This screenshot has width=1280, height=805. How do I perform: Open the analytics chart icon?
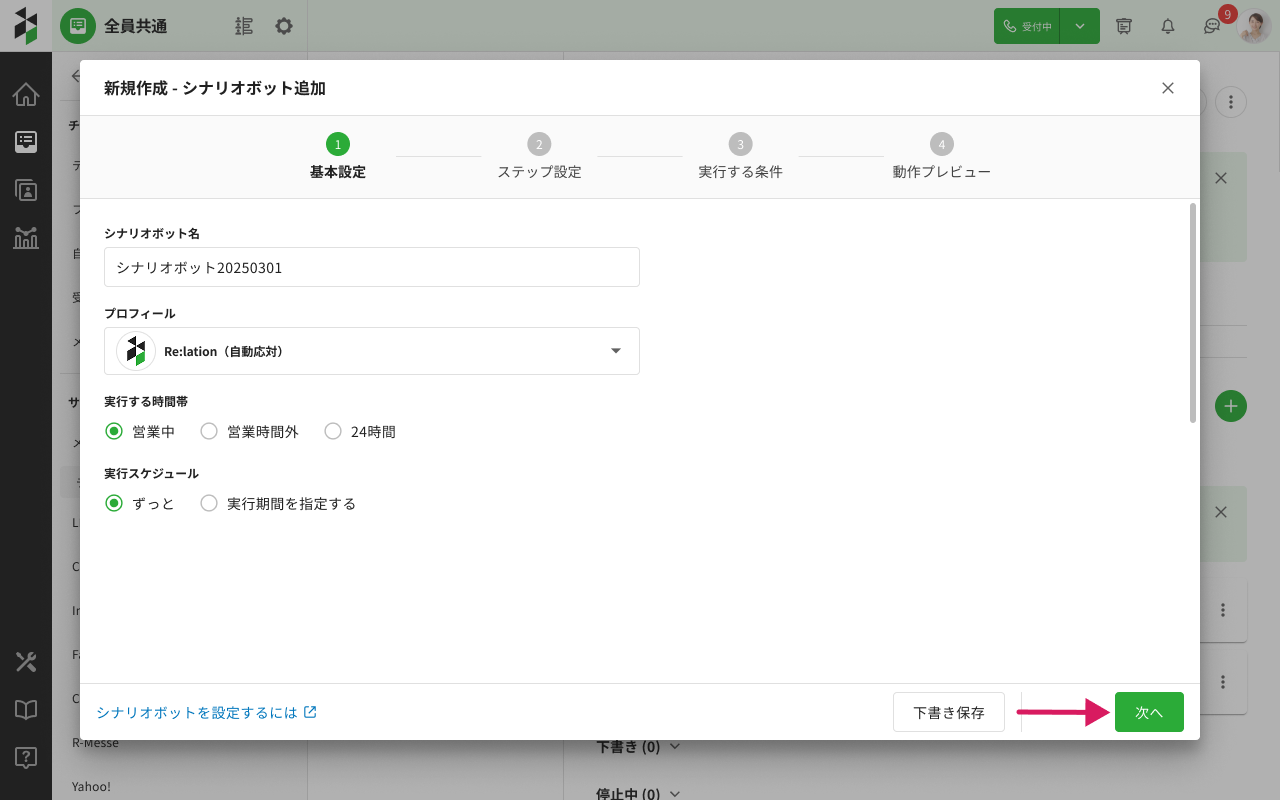click(26, 238)
